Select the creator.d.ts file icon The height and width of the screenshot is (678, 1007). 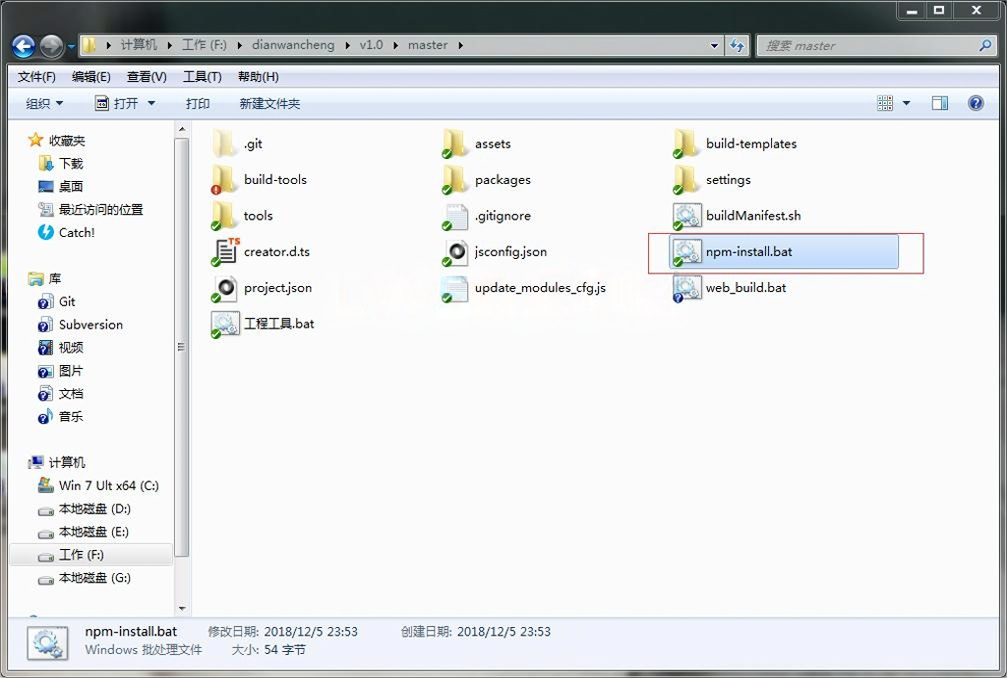pos(225,252)
